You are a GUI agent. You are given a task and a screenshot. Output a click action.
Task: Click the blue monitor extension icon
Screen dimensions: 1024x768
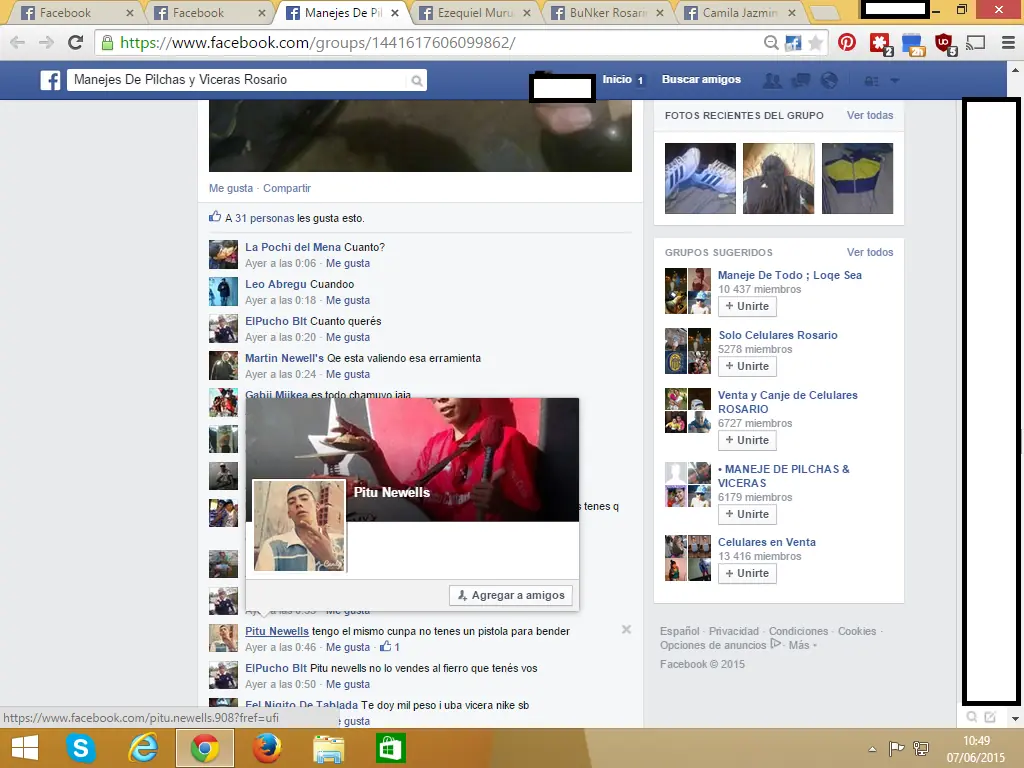912,44
